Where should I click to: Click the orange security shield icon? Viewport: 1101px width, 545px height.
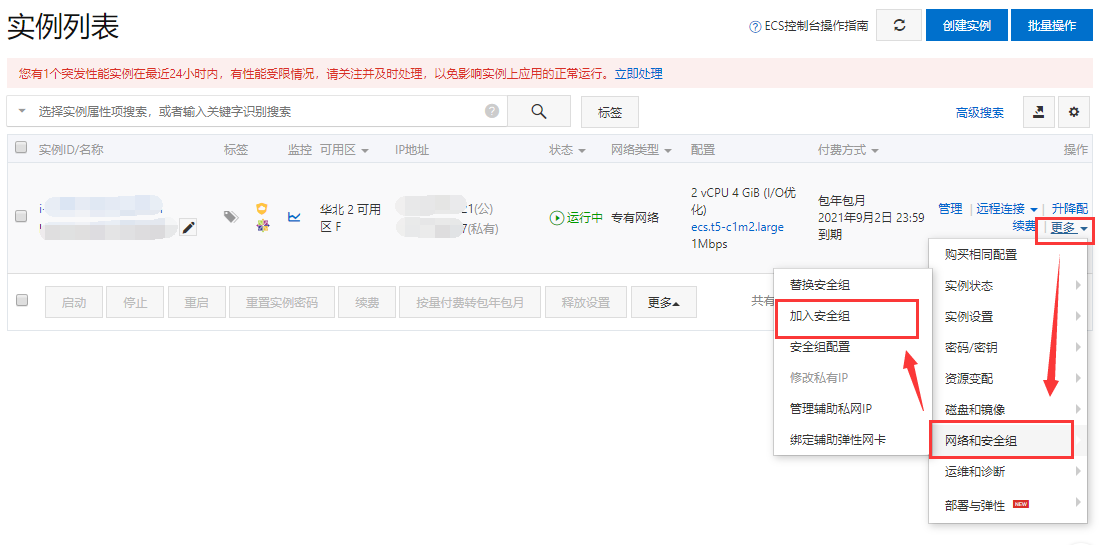click(262, 209)
